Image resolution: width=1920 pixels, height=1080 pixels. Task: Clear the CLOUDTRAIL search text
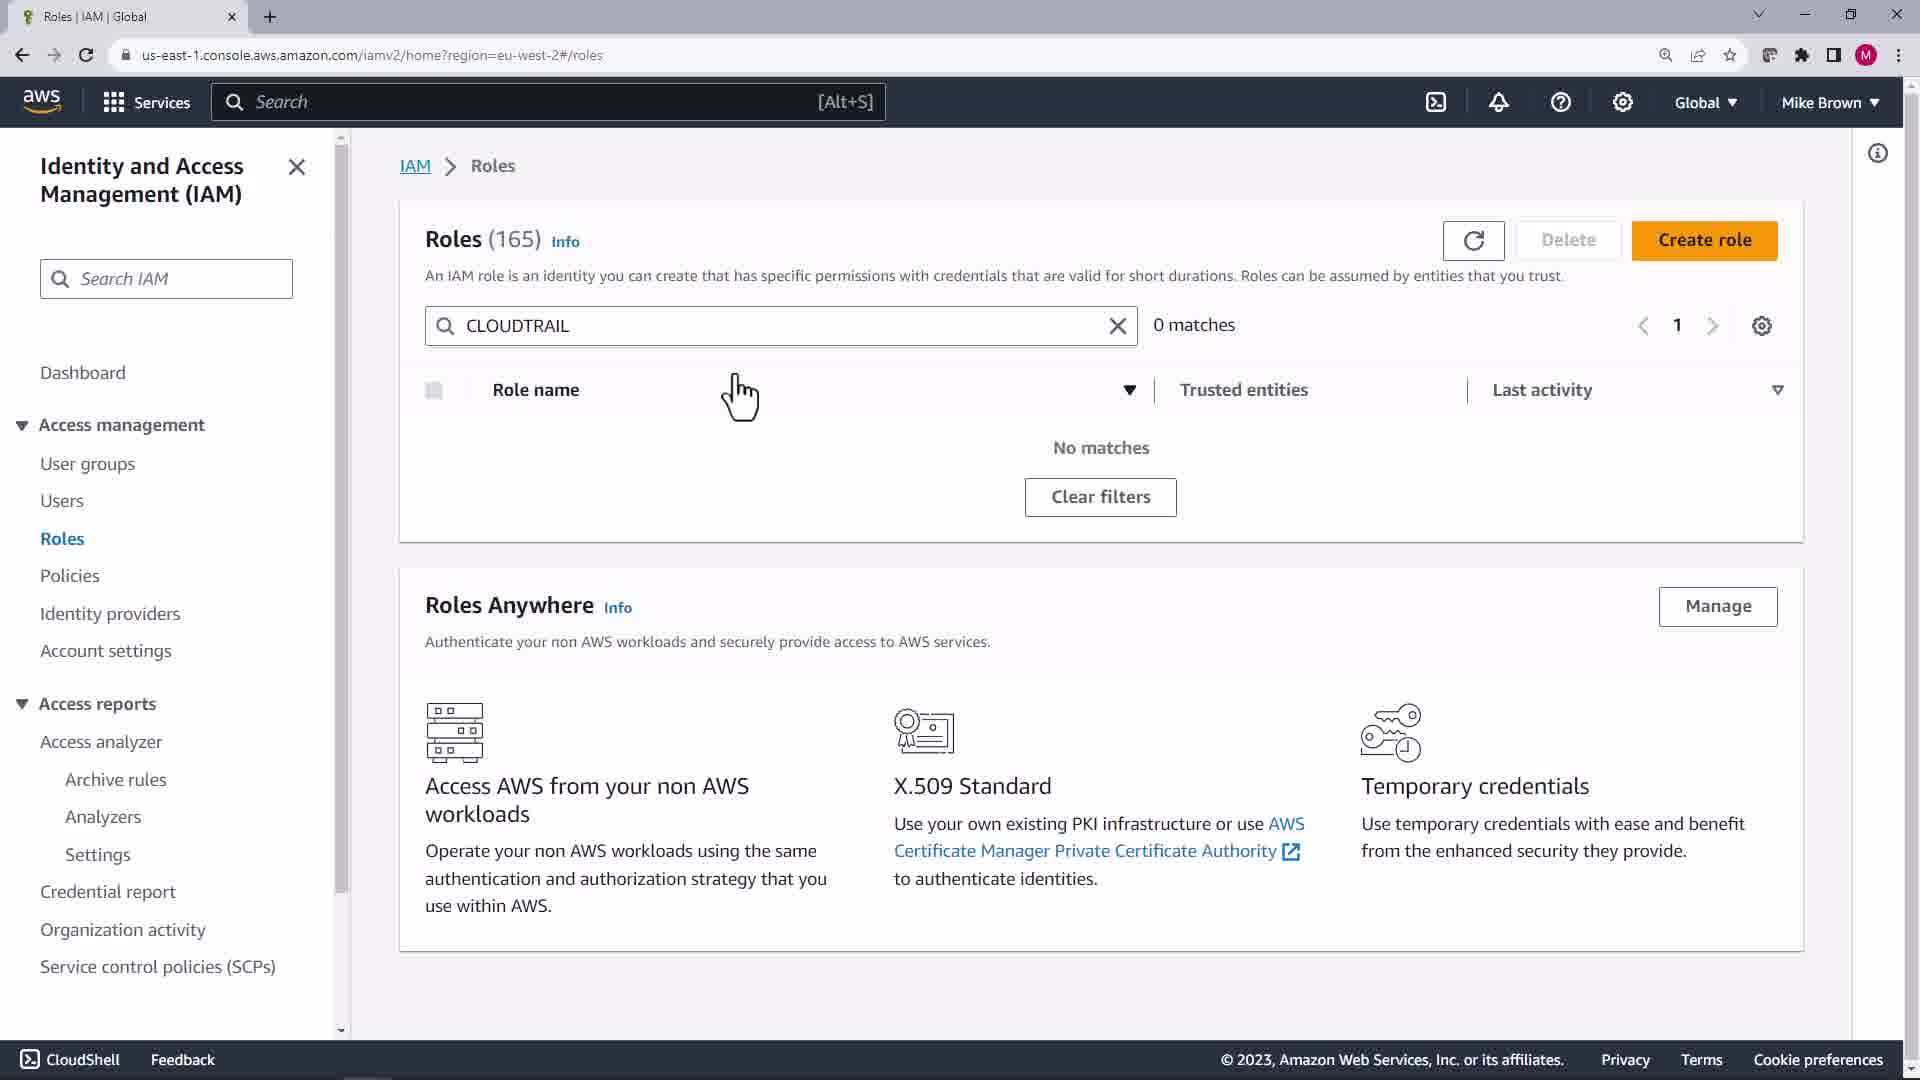click(1117, 326)
